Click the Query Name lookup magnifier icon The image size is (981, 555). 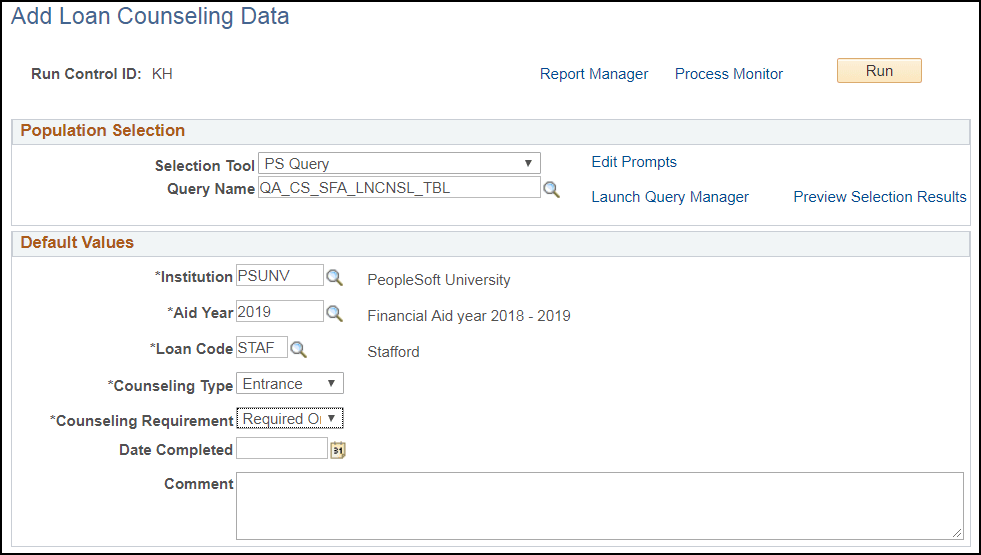click(552, 188)
